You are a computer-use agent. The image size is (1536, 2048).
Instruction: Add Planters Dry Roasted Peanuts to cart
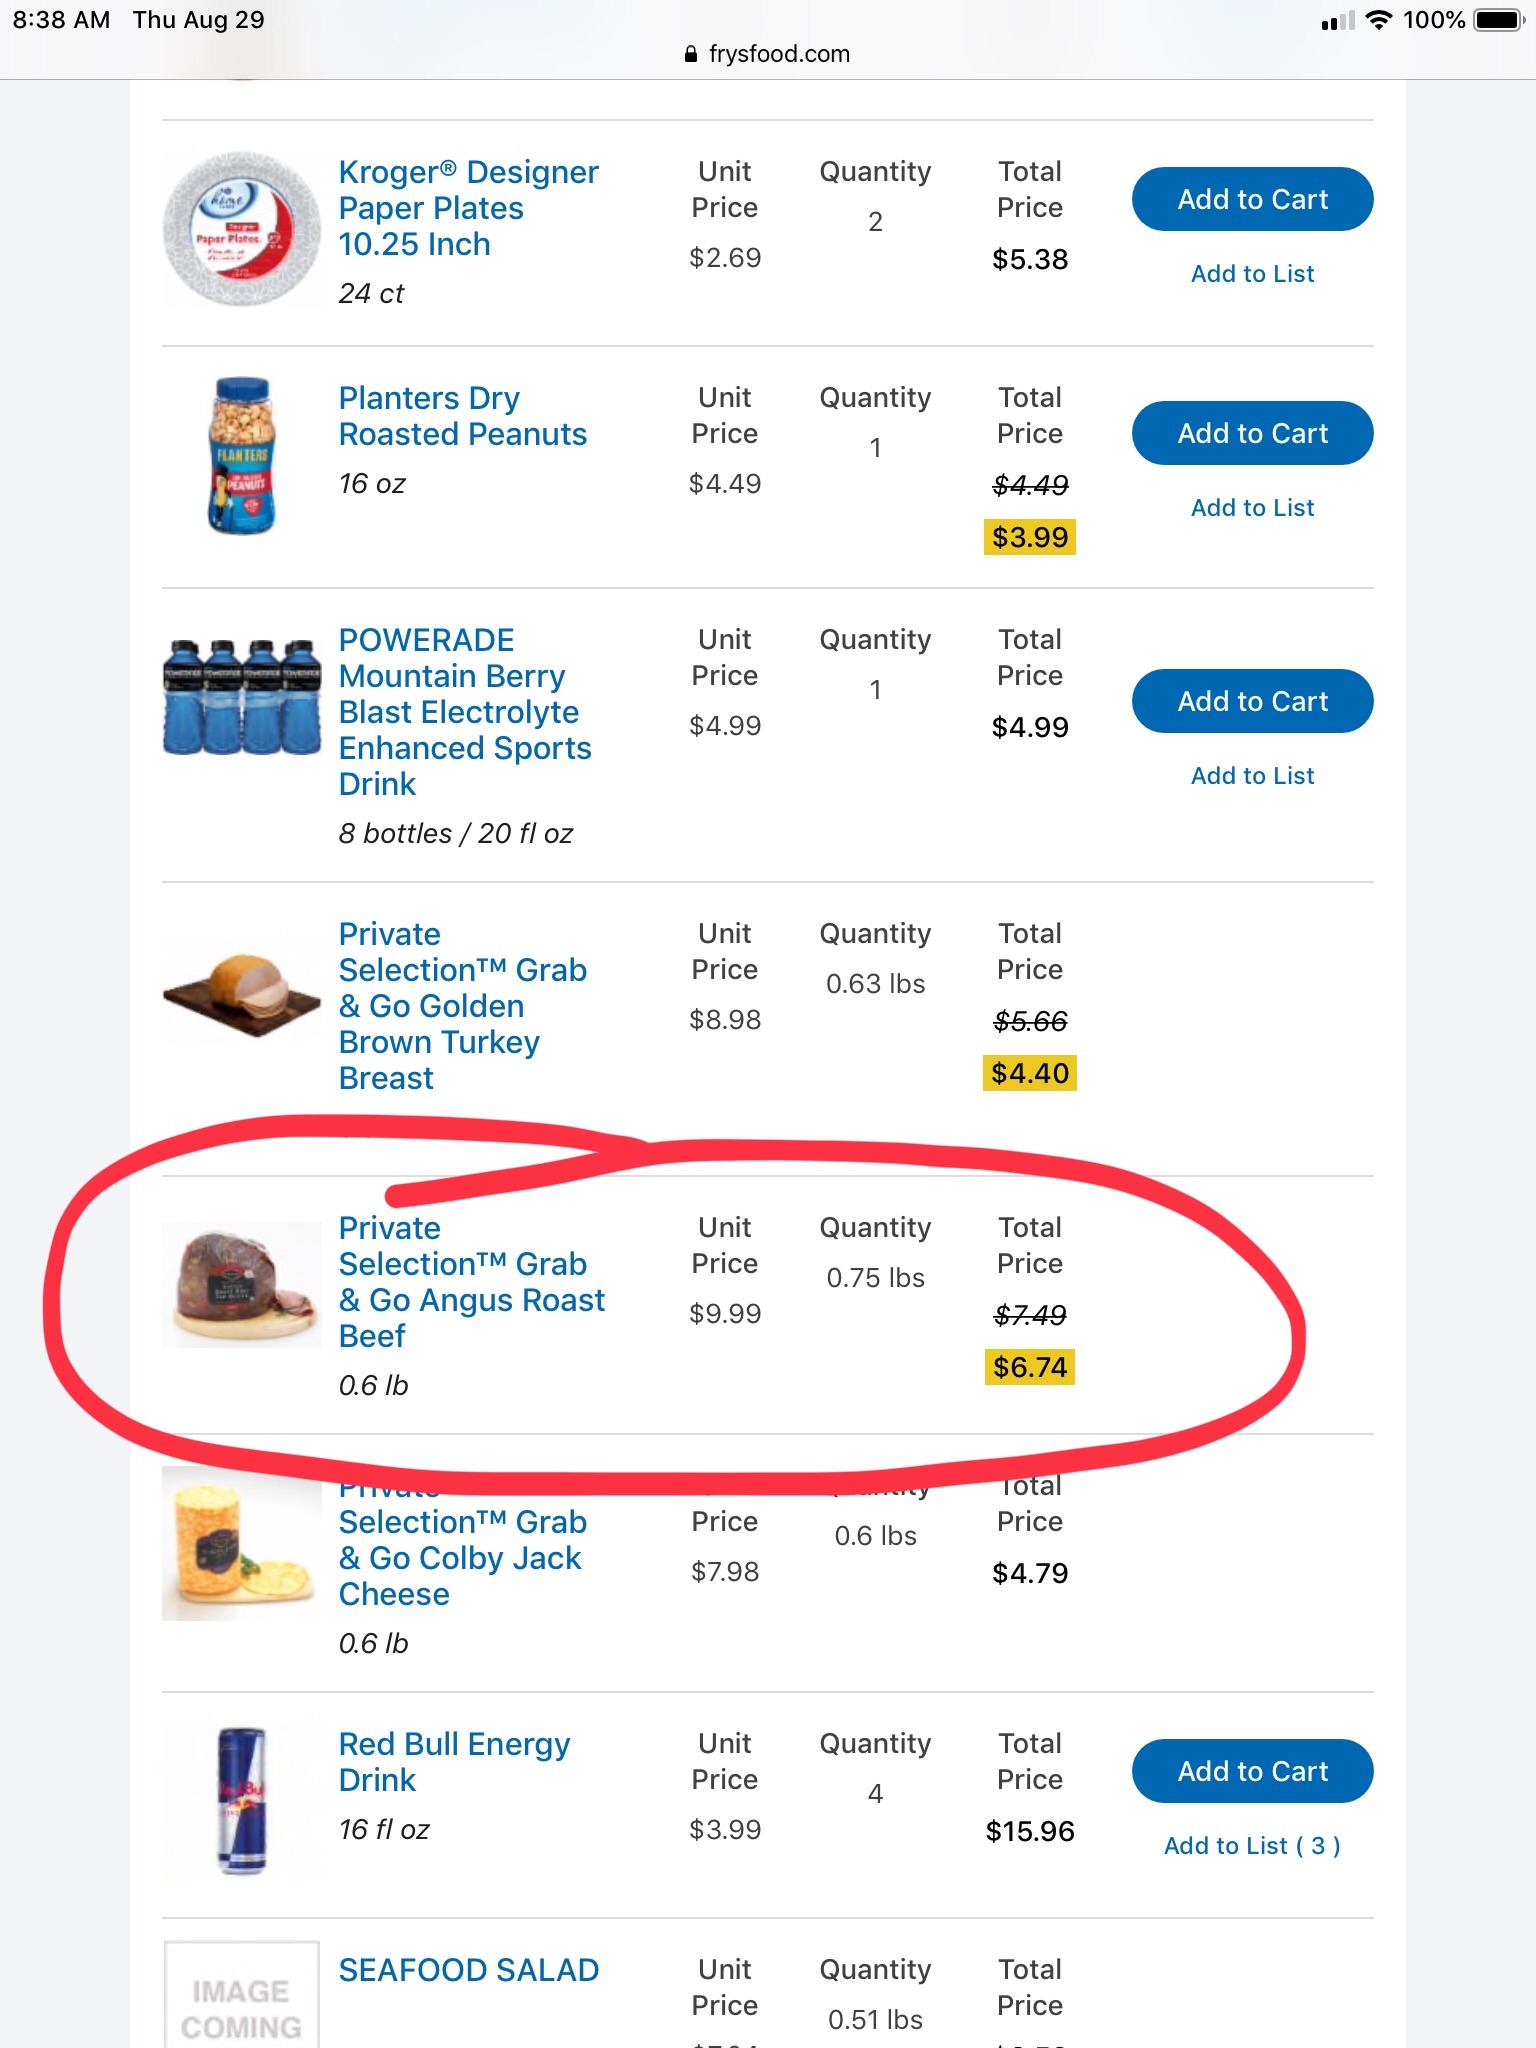pyautogui.click(x=1252, y=433)
